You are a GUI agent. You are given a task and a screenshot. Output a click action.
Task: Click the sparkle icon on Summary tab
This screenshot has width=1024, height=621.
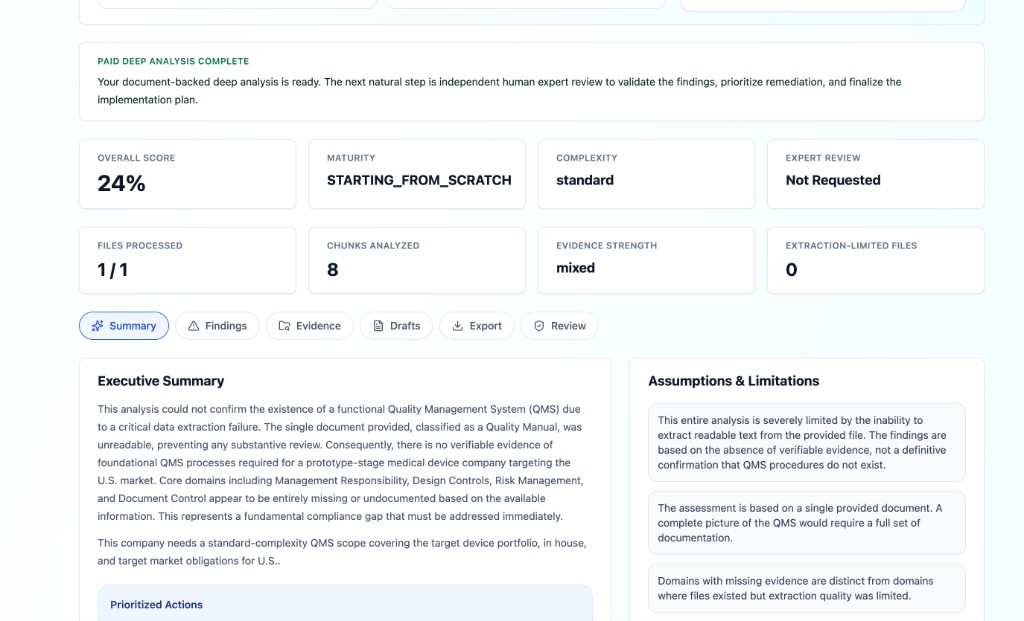tap(97, 326)
